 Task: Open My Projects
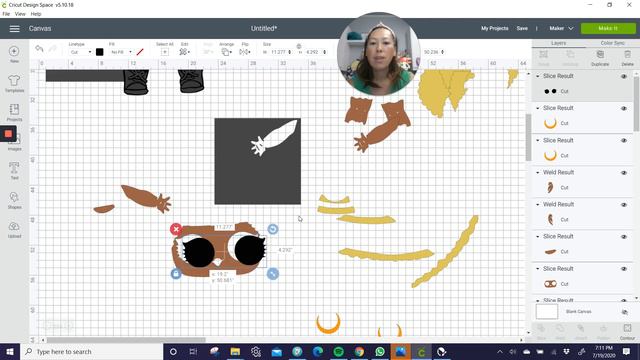click(x=494, y=29)
